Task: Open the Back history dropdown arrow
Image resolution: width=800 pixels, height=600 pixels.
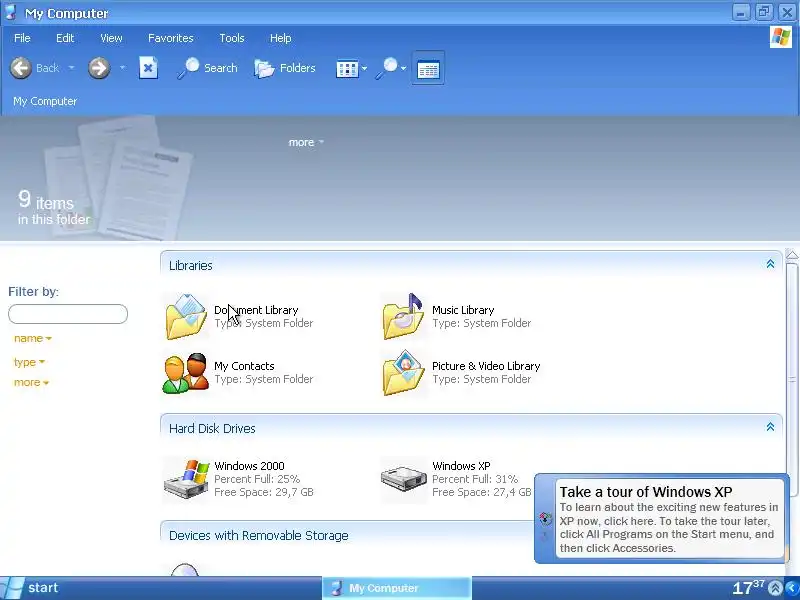Action: (71, 67)
